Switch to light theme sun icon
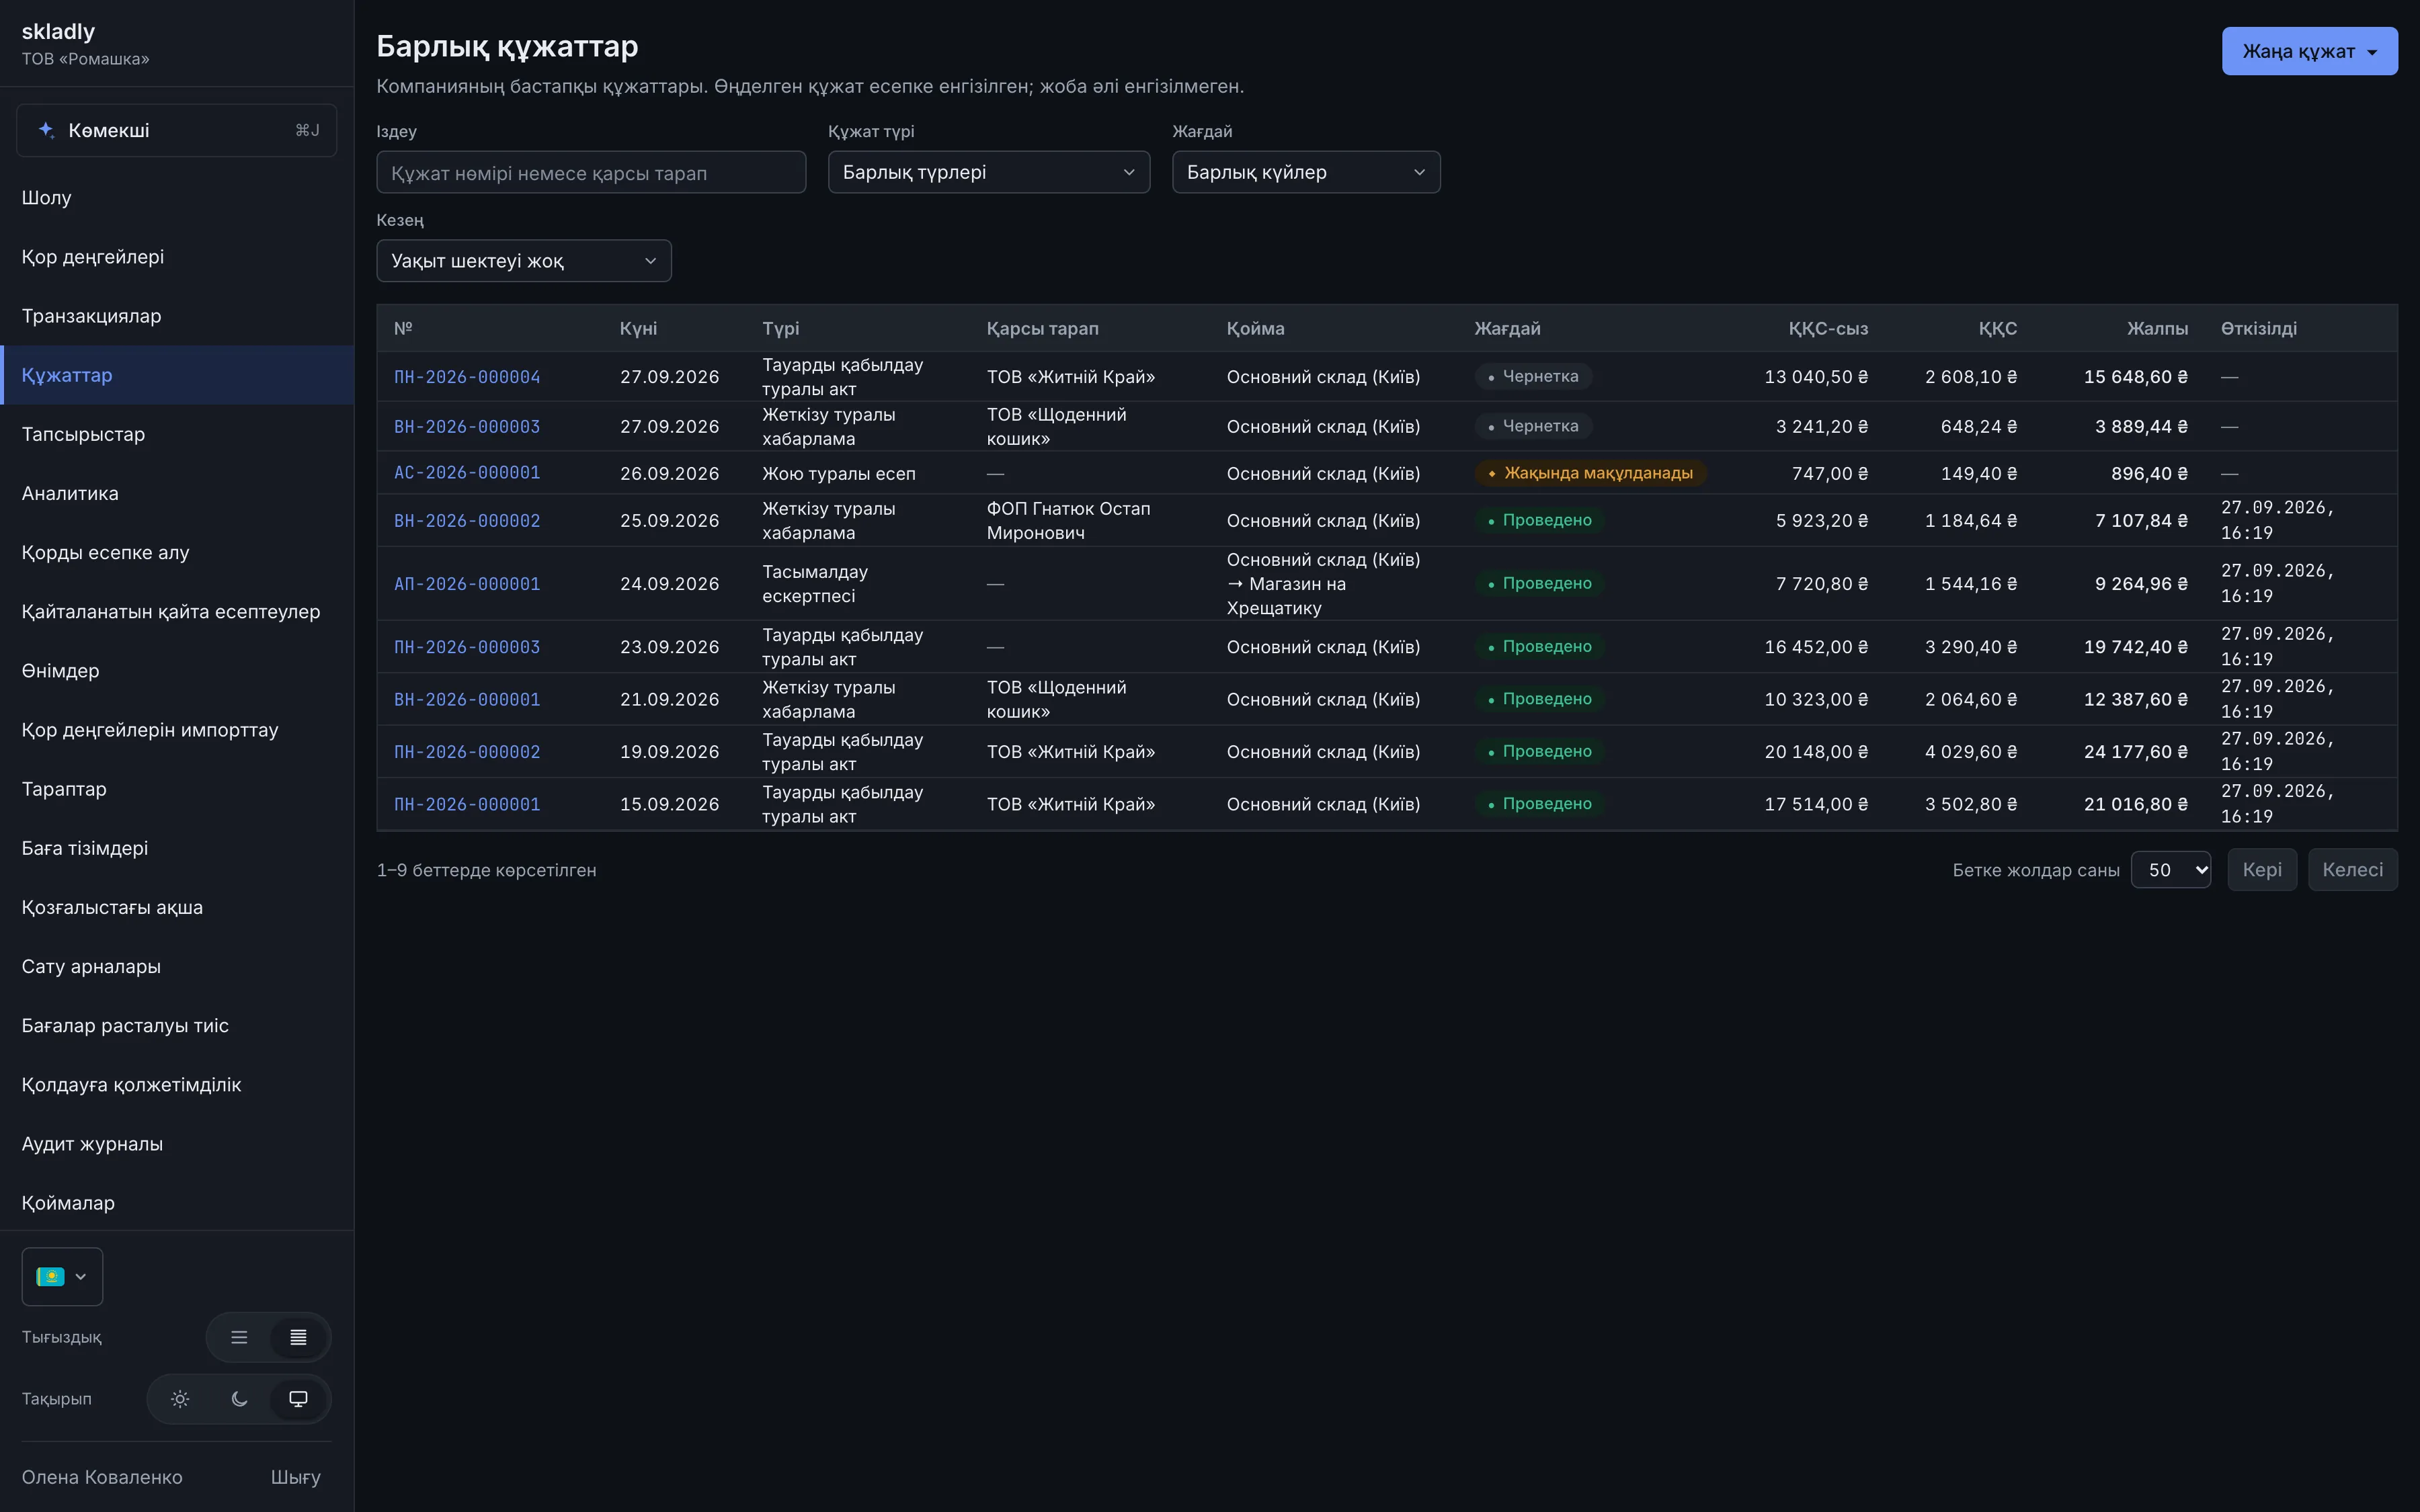The image size is (2420, 1512). (x=180, y=1399)
